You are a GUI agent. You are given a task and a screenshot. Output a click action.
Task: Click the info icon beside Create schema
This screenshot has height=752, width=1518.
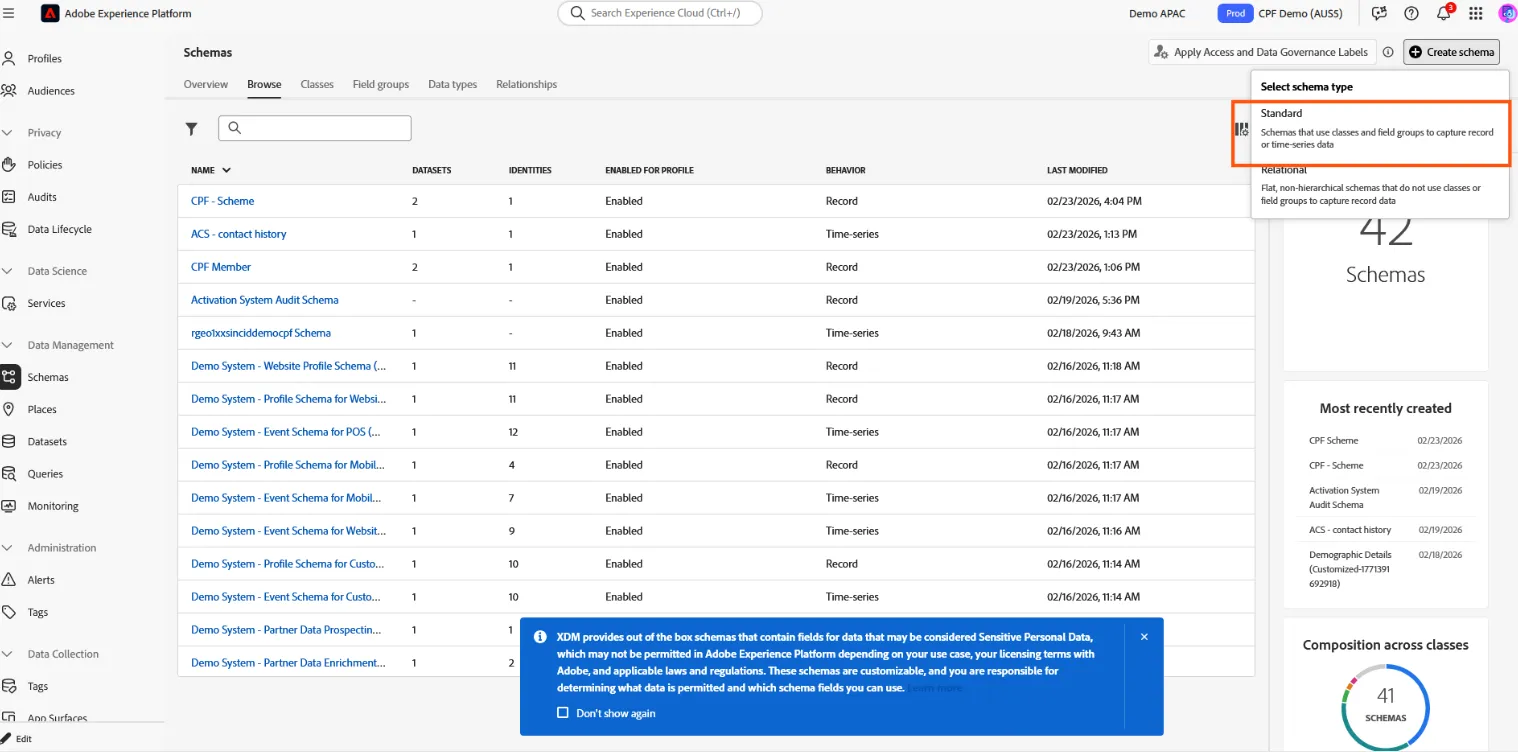pos(1388,52)
